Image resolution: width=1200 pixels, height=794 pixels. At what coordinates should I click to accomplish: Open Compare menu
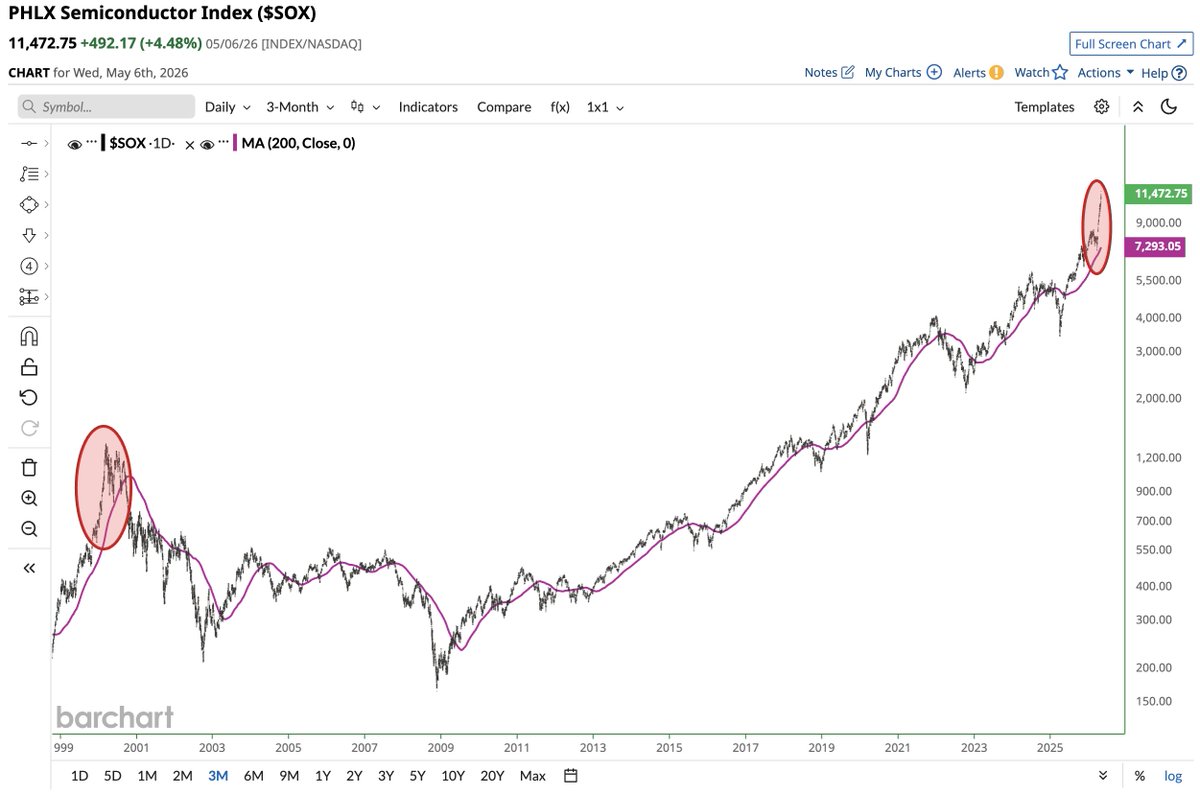[x=504, y=107]
